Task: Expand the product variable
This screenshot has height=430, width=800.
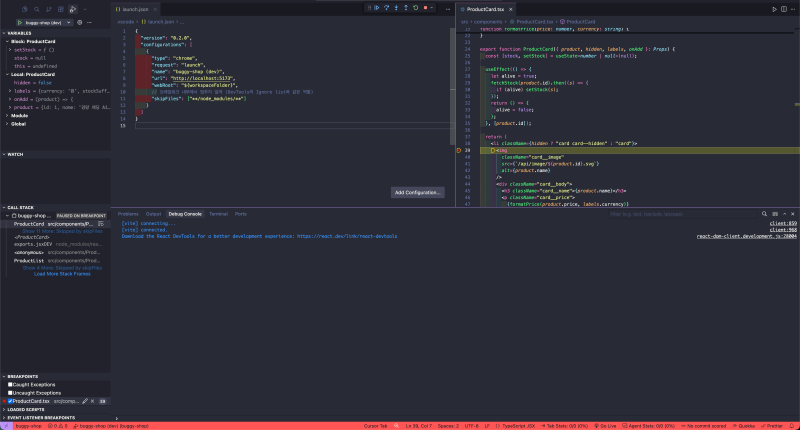Action: 10,108
